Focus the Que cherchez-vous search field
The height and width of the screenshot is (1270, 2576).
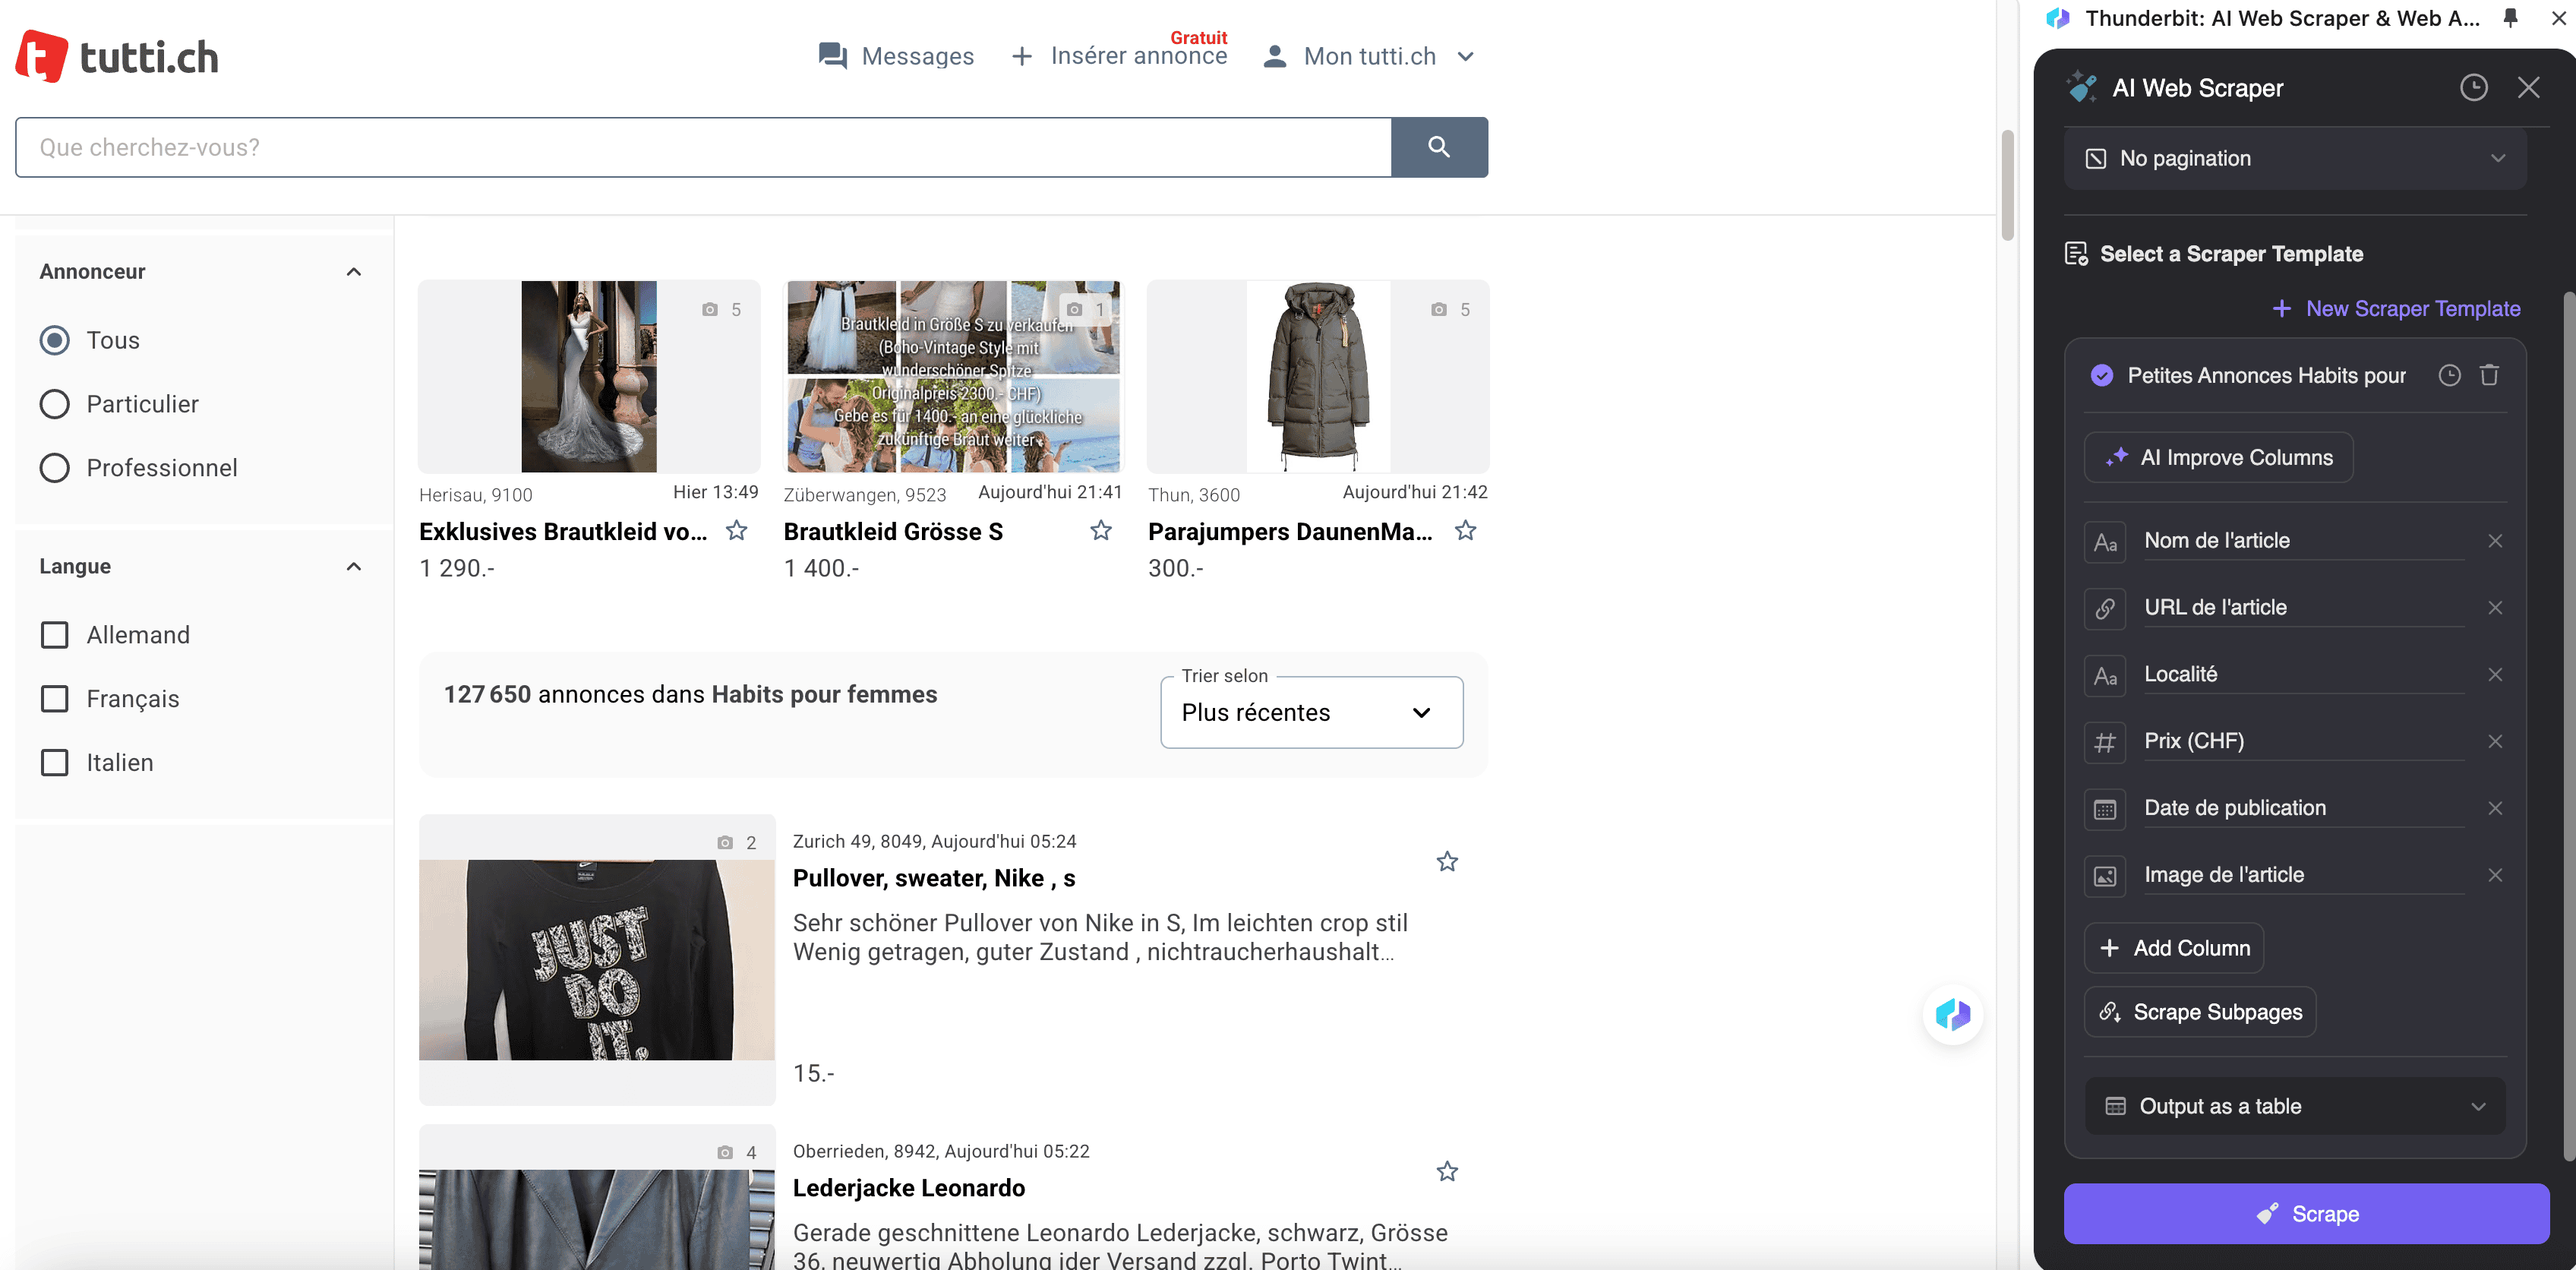click(702, 148)
